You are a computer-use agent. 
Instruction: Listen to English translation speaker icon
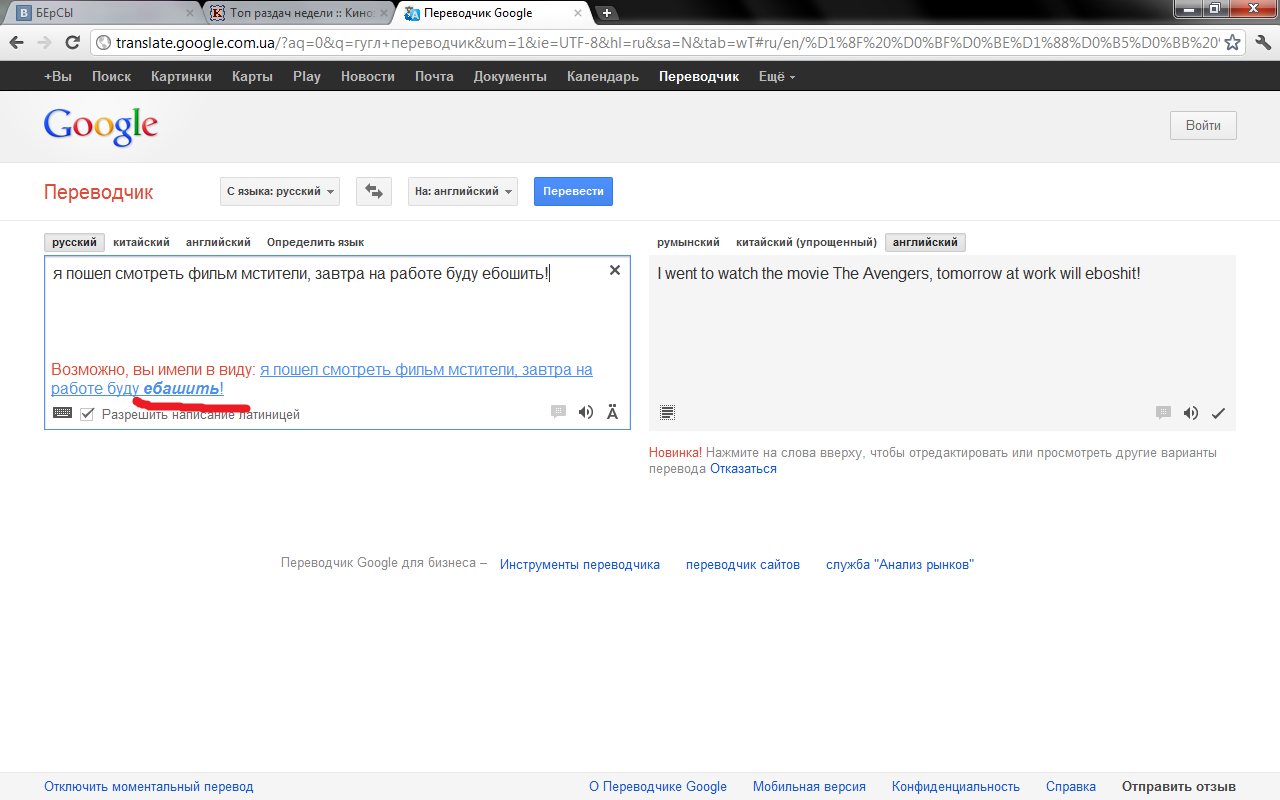(x=1191, y=413)
